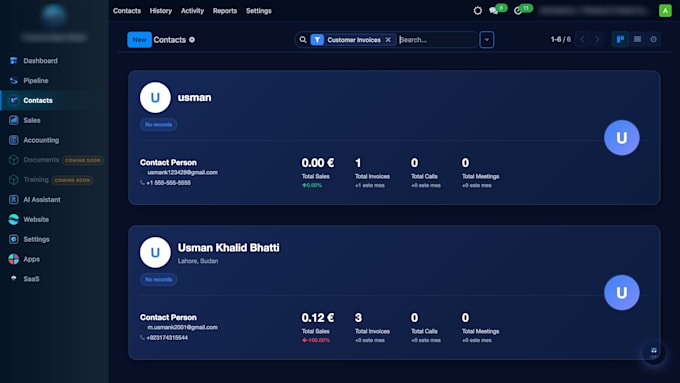The height and width of the screenshot is (383, 680).
Task: Click email usmank123428@gmail.com
Action: (183, 172)
